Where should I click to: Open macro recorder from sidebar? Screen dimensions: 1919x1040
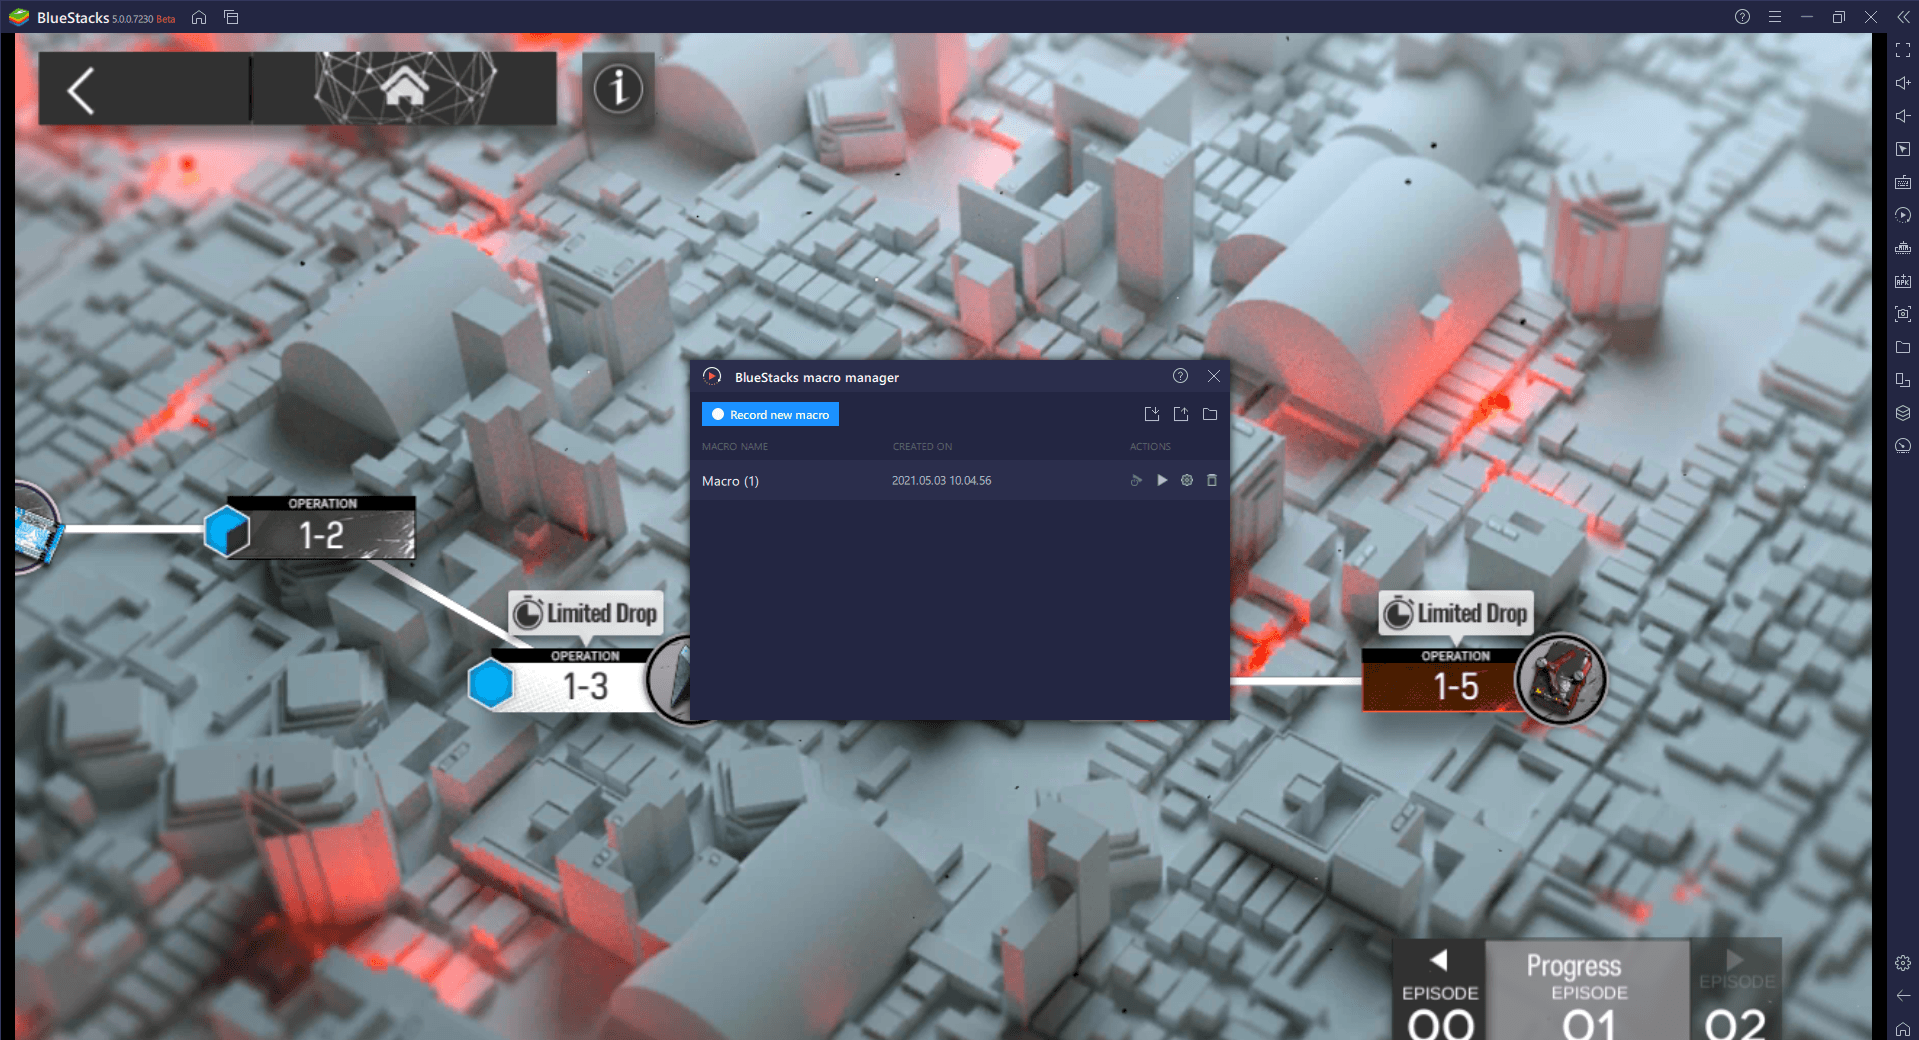(x=1902, y=215)
